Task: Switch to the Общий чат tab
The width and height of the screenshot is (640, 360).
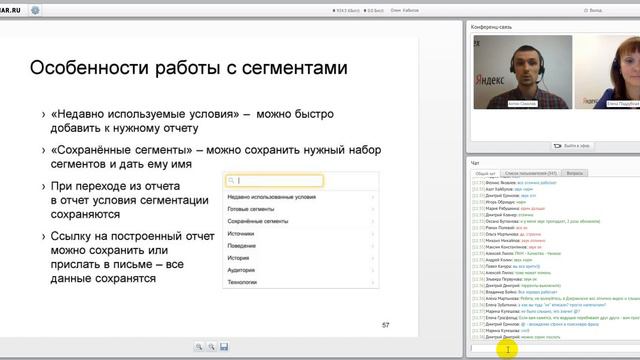Action: [486, 173]
